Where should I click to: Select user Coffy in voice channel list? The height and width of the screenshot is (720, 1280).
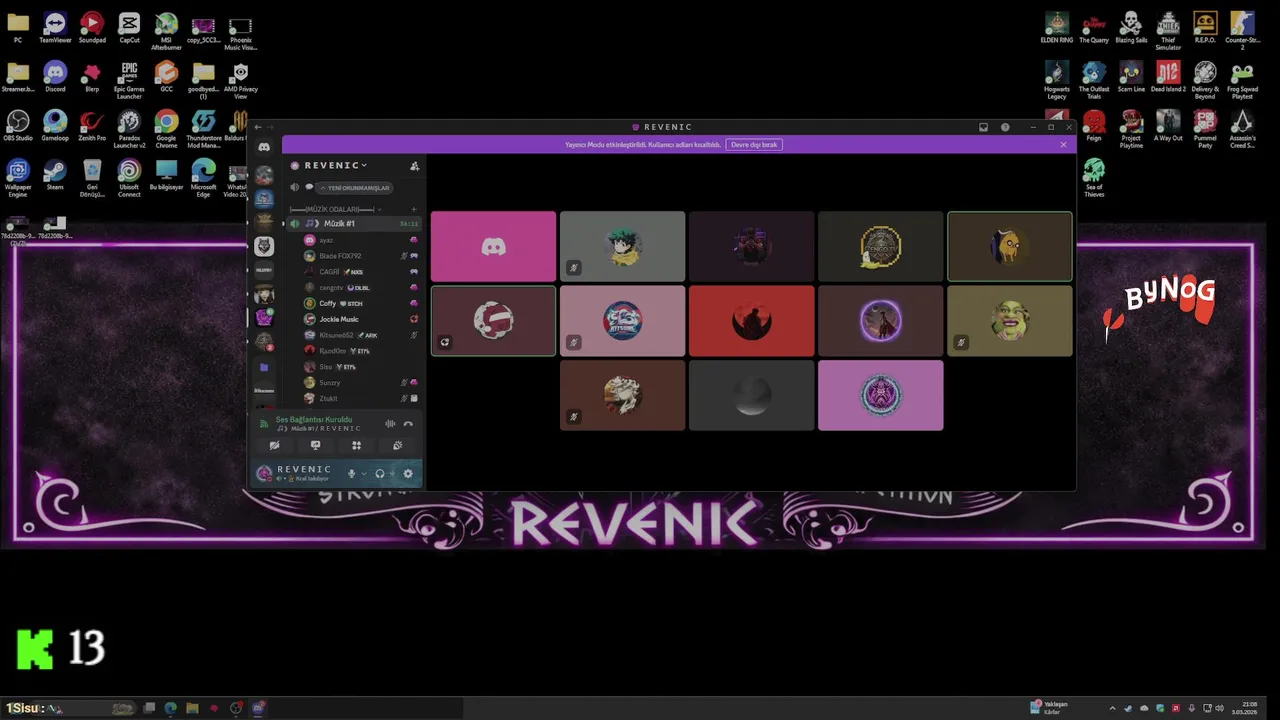pyautogui.click(x=360, y=303)
